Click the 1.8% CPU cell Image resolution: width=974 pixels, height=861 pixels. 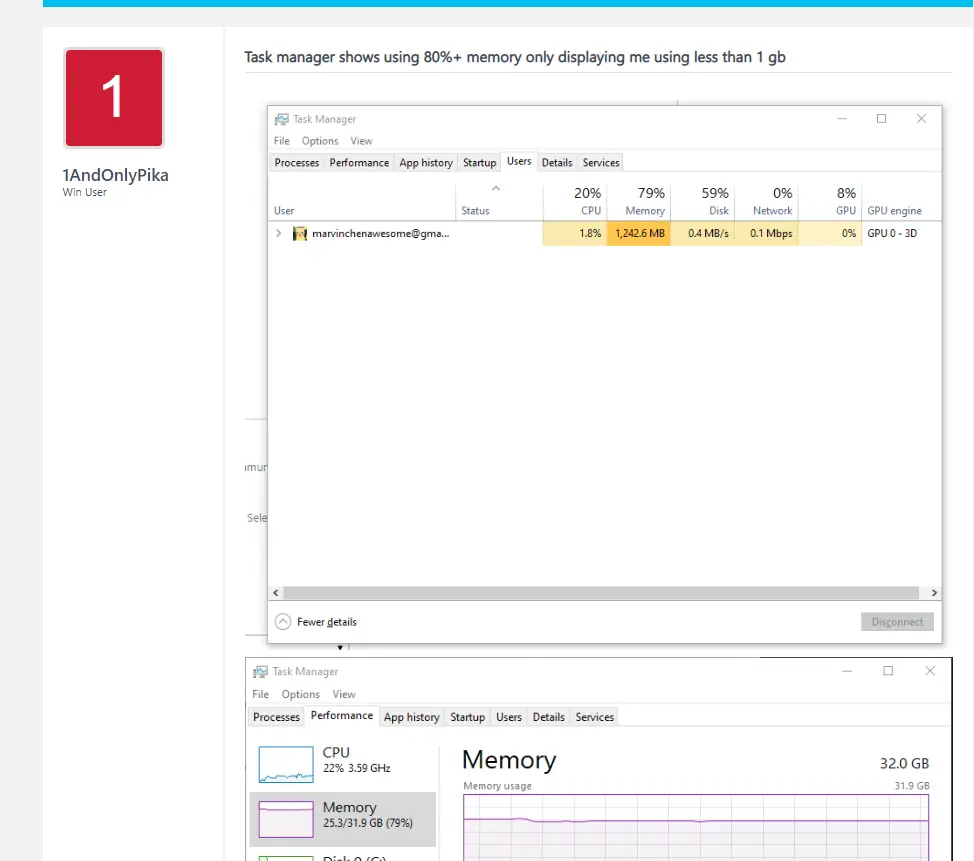(x=575, y=234)
